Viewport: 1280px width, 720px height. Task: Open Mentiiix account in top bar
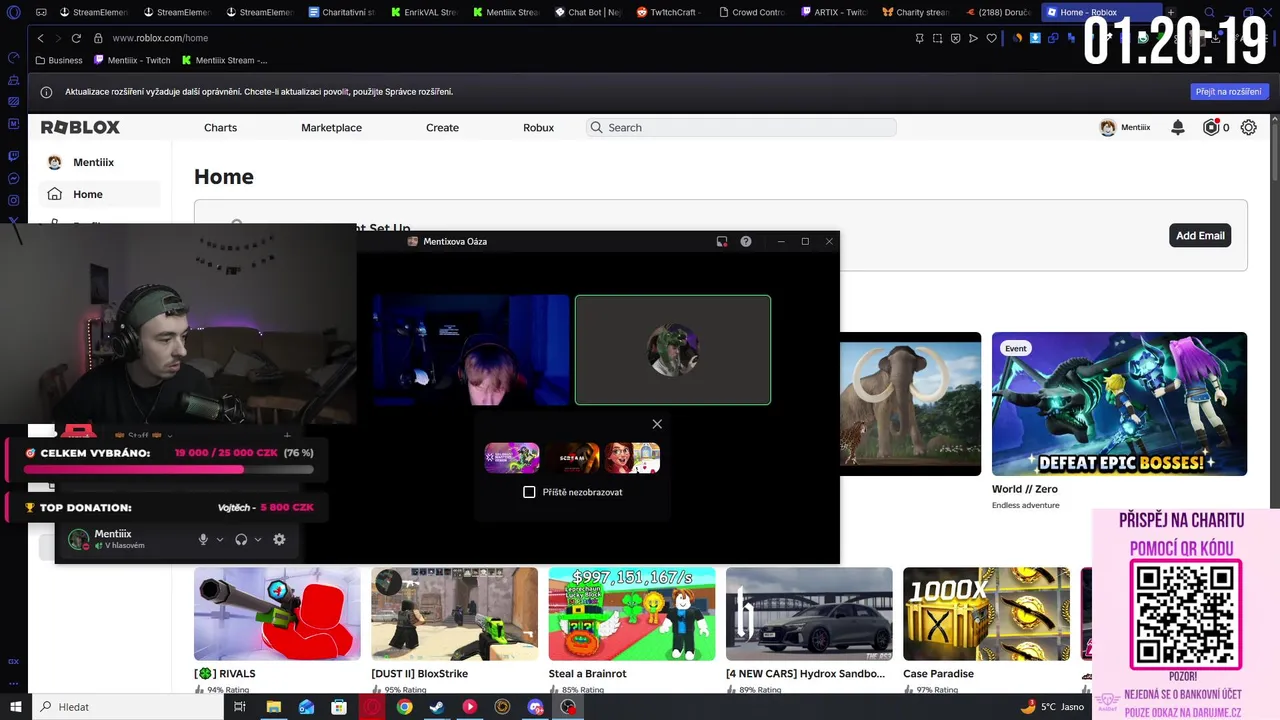(x=1125, y=128)
